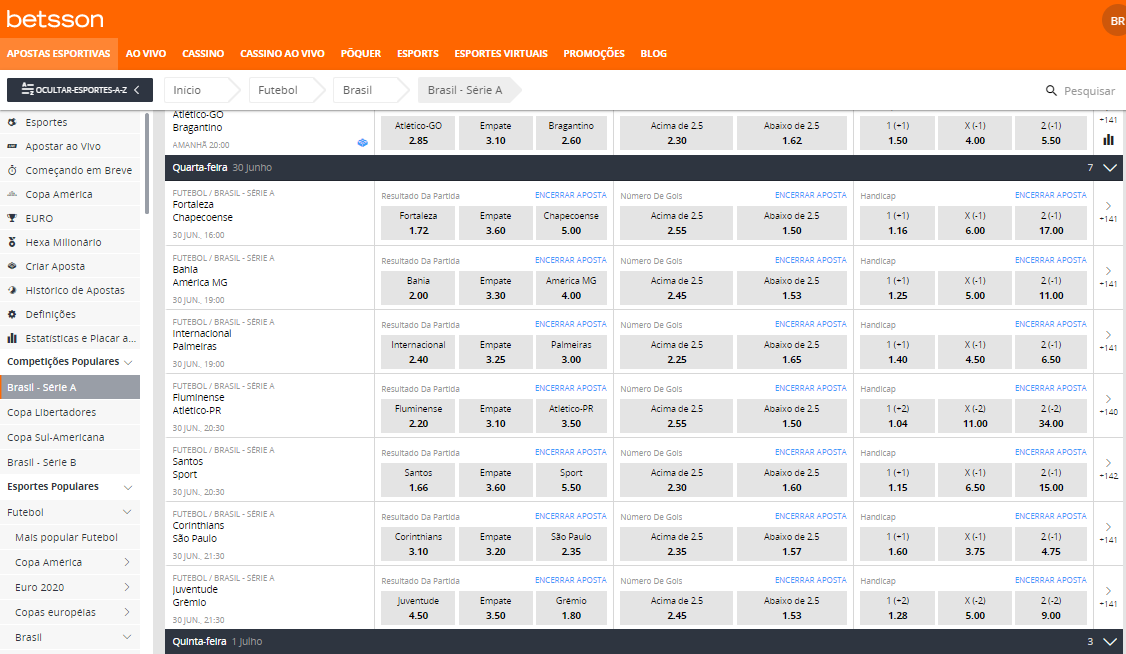The height and width of the screenshot is (654, 1126).
Task: Click Encerrar Aposta for Fortaleza Resultado Da Partida
Action: point(571,195)
